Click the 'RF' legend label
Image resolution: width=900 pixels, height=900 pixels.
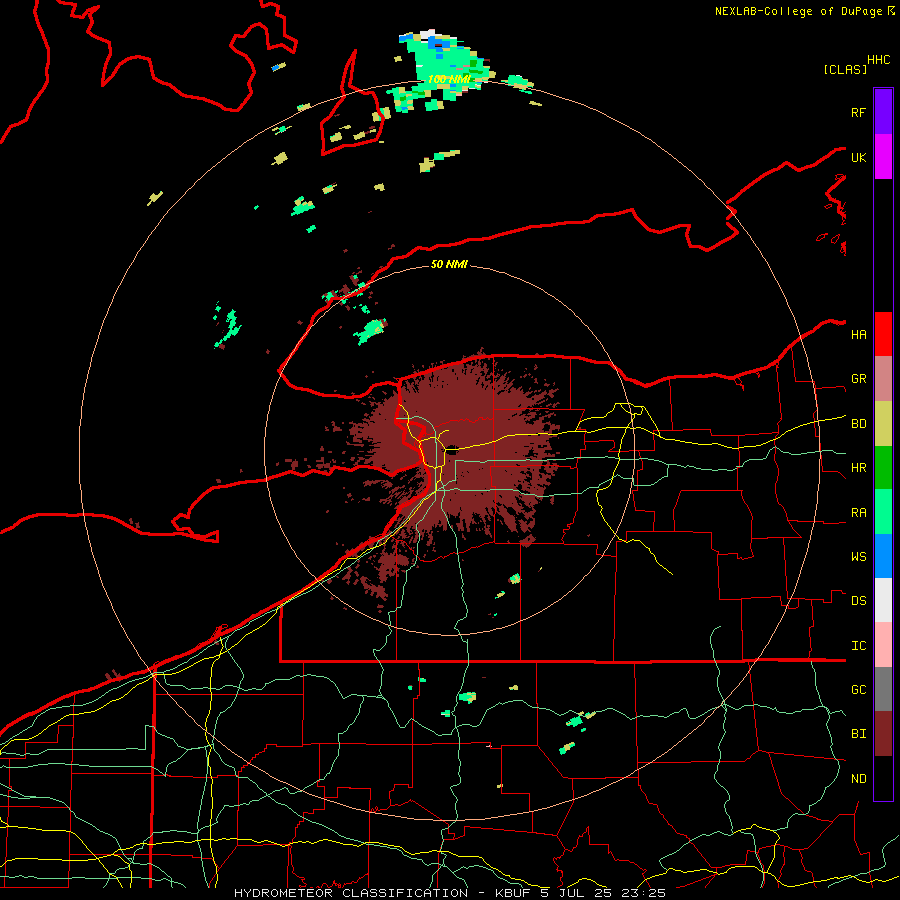(x=858, y=112)
